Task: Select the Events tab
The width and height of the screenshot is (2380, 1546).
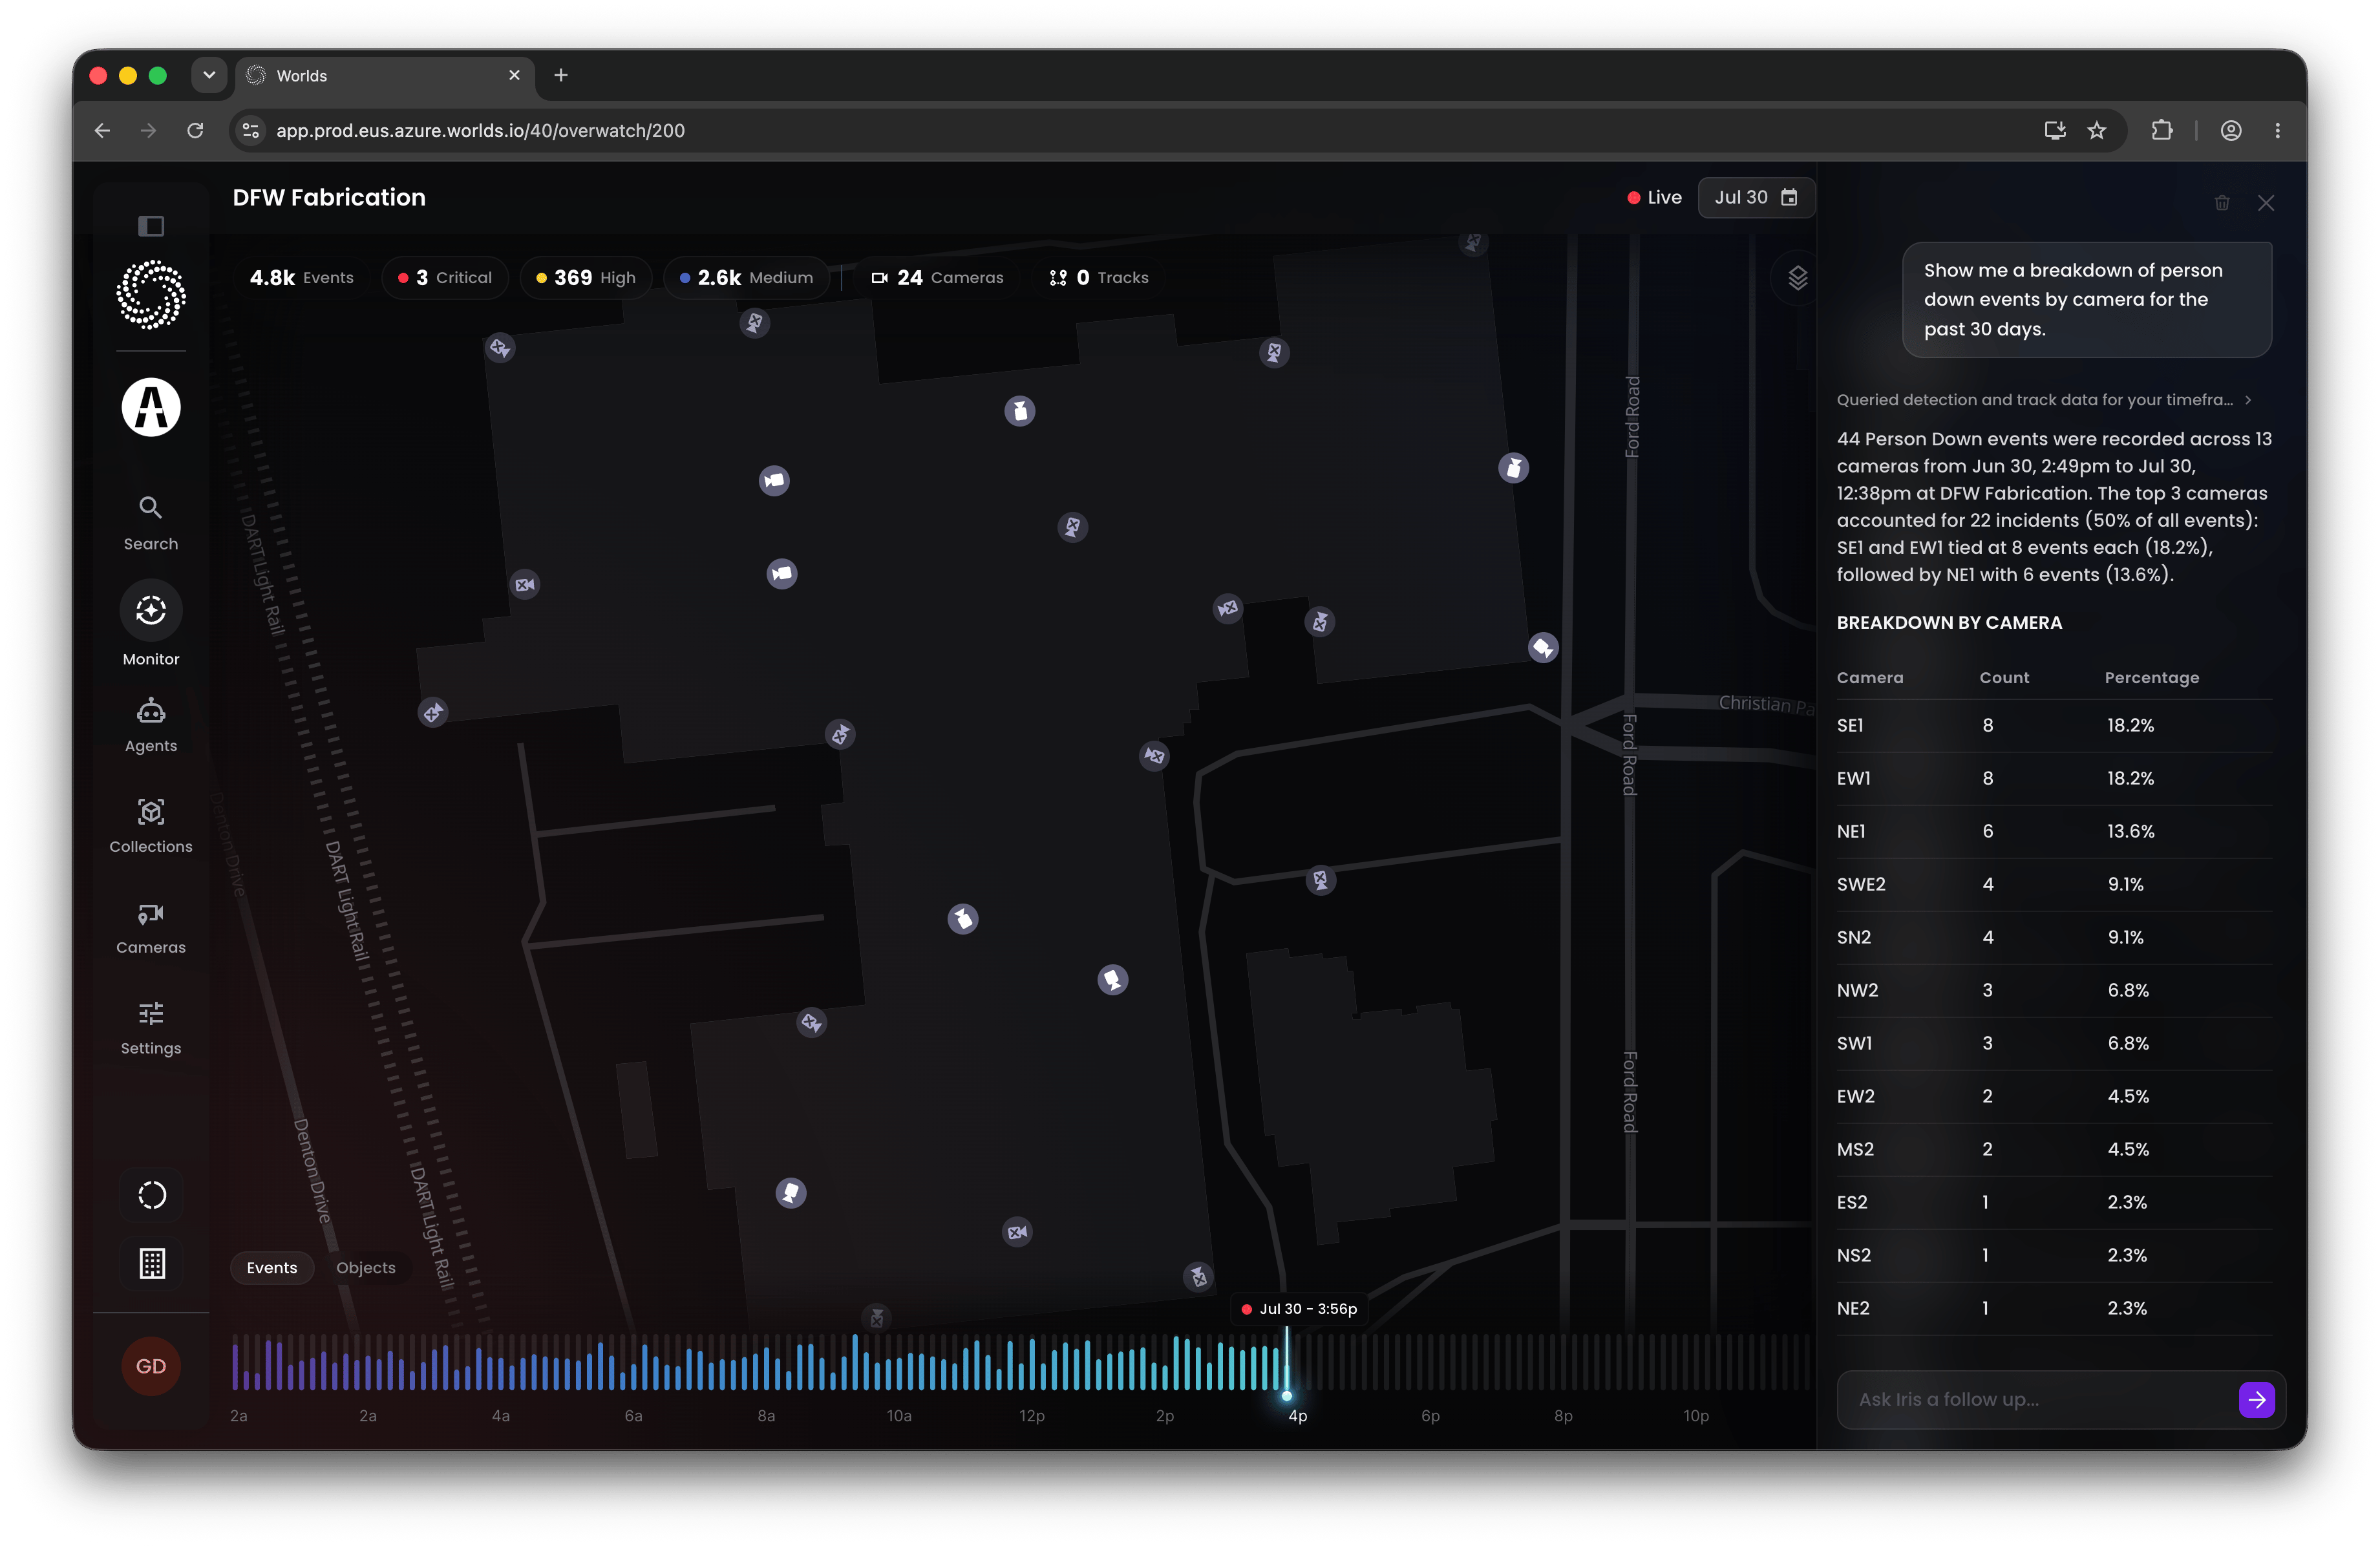Action: pyautogui.click(x=271, y=1268)
